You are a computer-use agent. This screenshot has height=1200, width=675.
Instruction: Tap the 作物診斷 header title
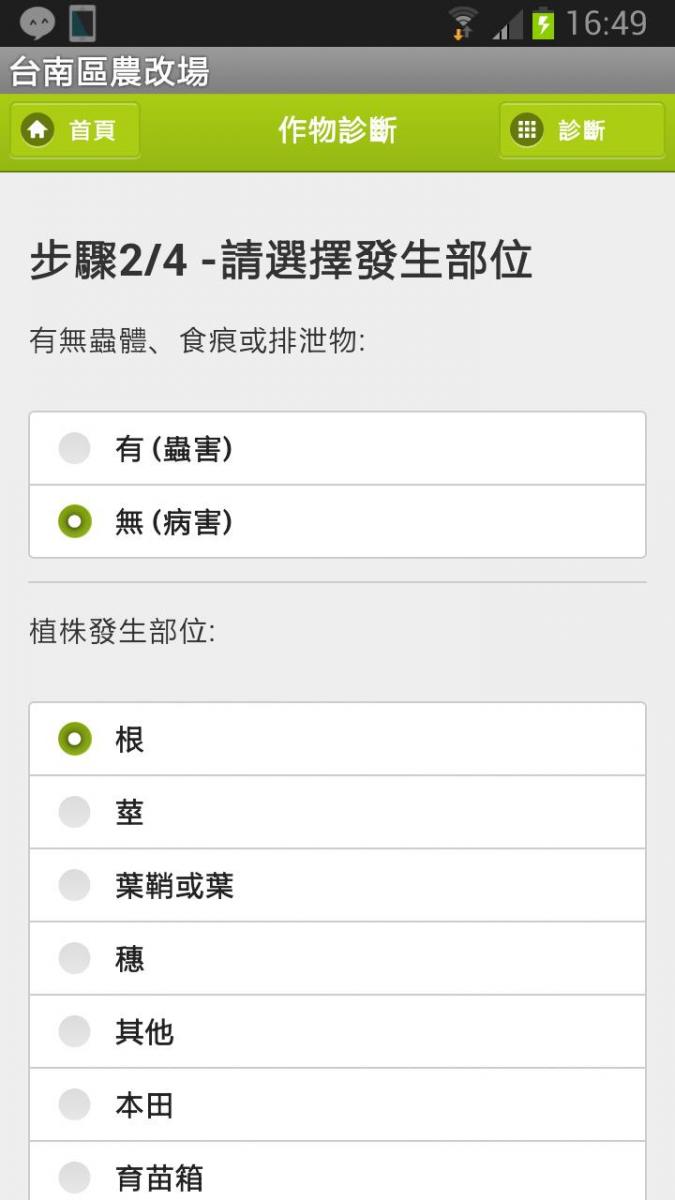pos(337,130)
